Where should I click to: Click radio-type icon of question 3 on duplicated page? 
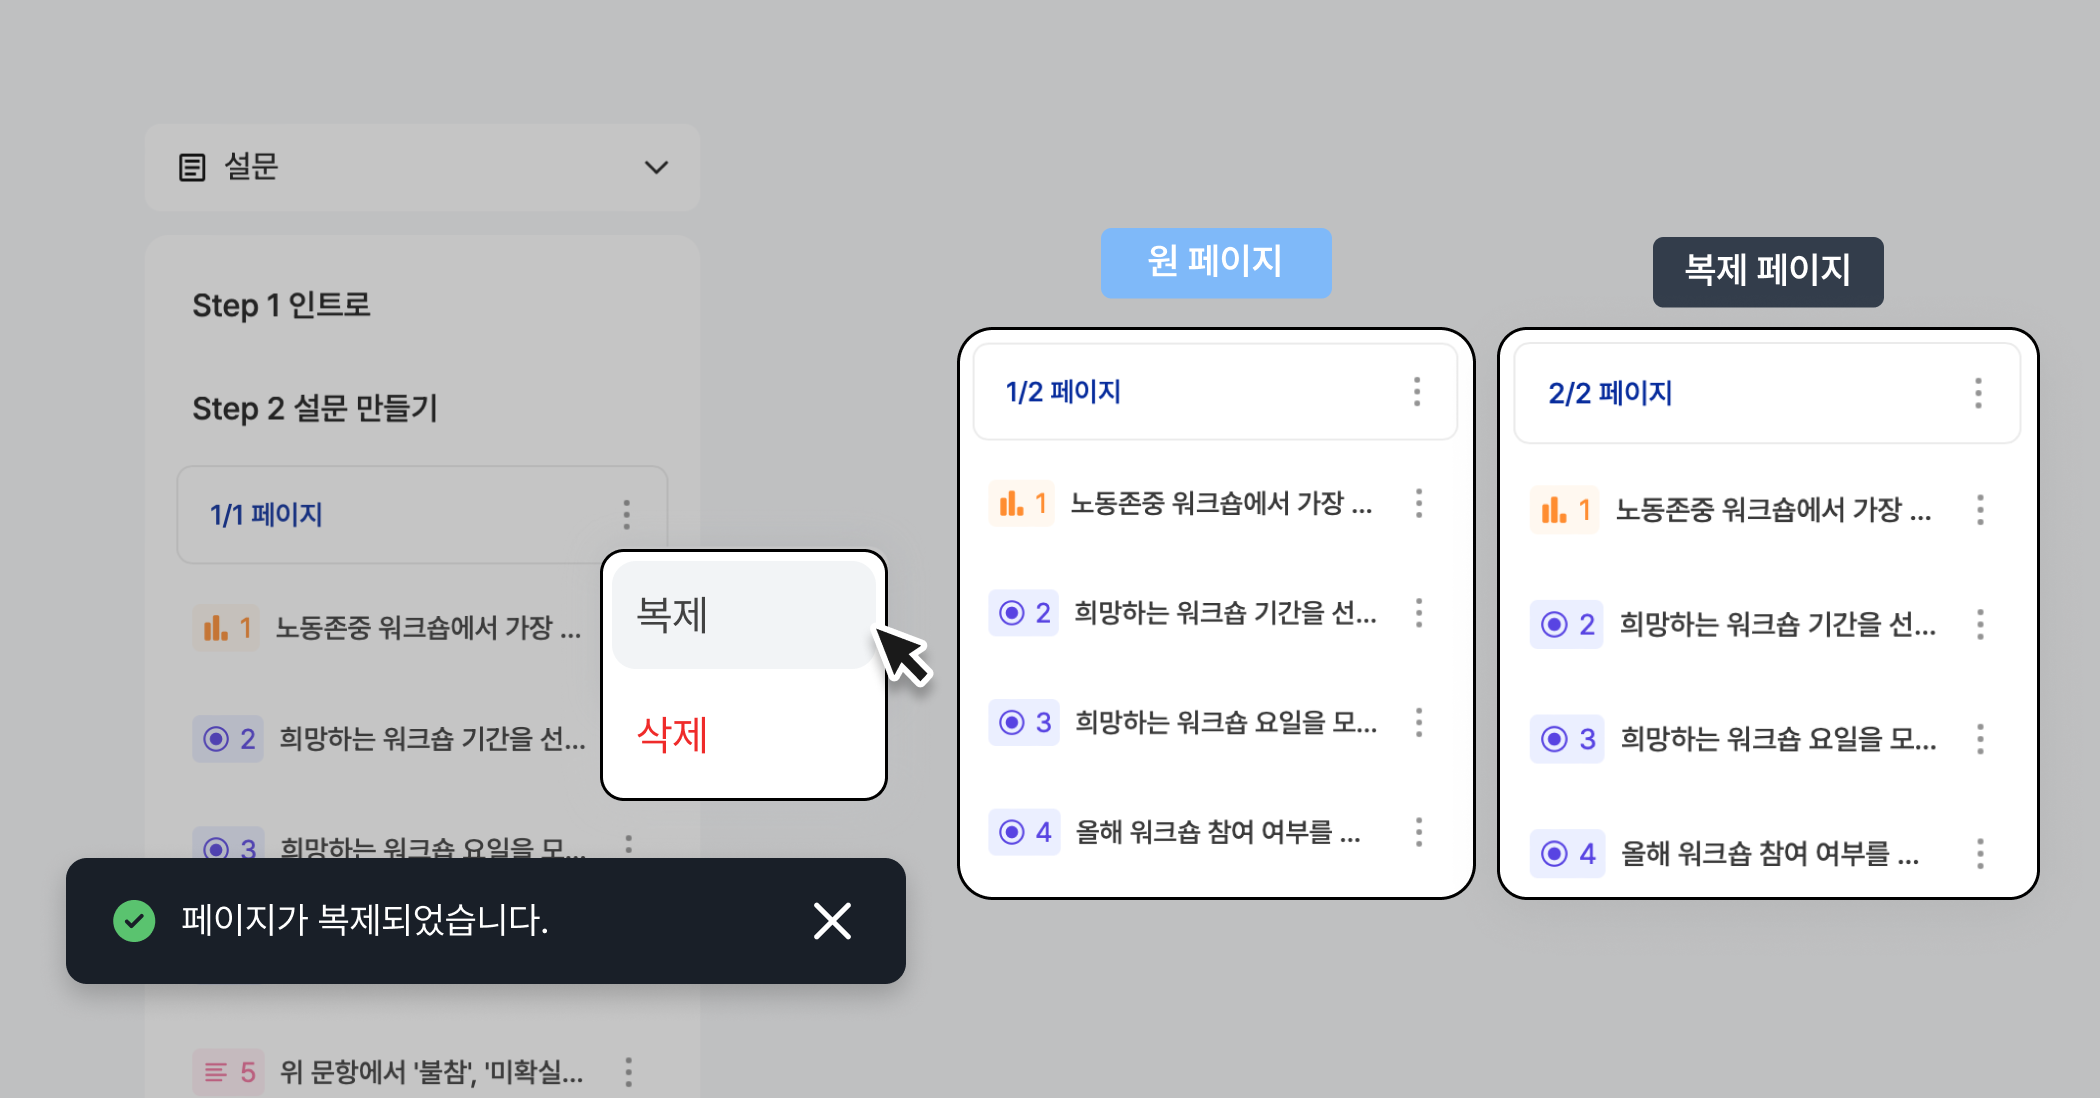coord(1554,739)
